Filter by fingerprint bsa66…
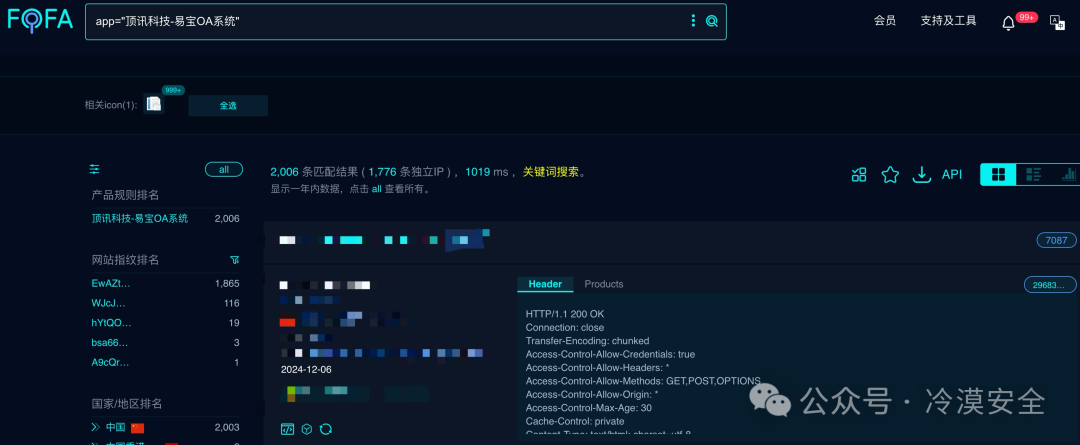 pyautogui.click(x=110, y=342)
